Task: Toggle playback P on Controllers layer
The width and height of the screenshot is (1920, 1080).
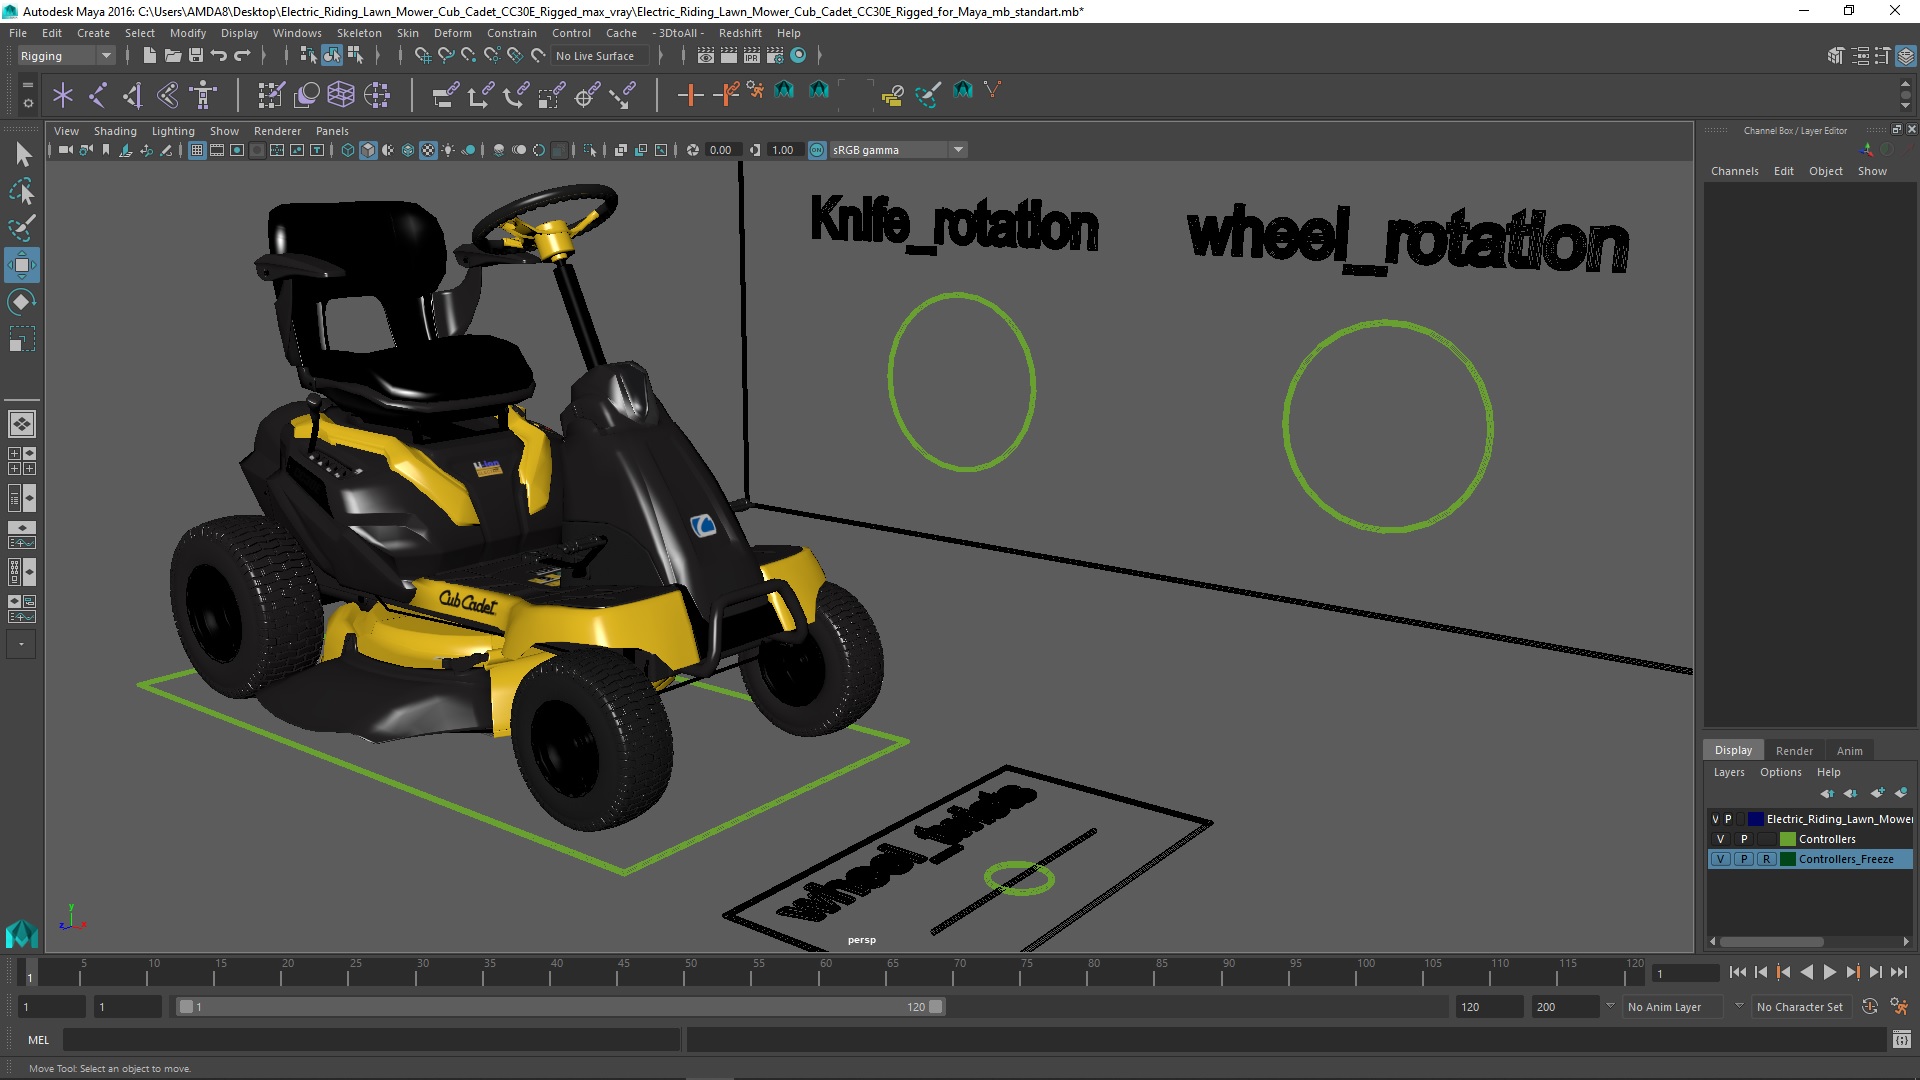Action: [x=1744, y=839]
